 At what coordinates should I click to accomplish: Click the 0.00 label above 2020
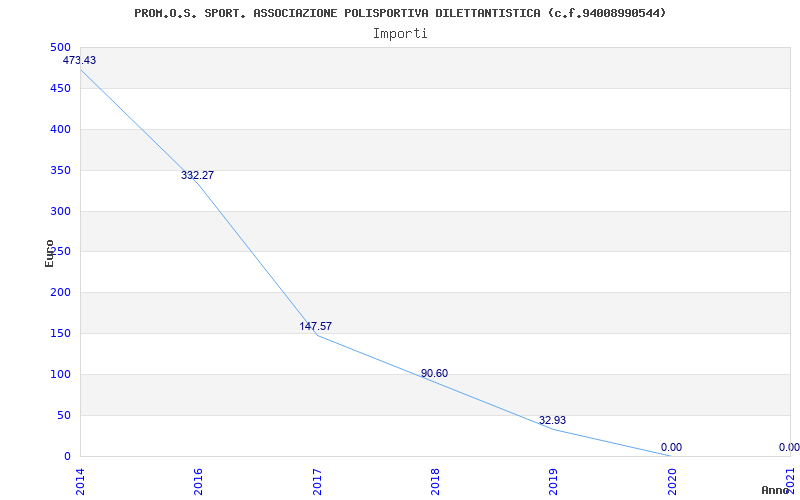tap(671, 447)
